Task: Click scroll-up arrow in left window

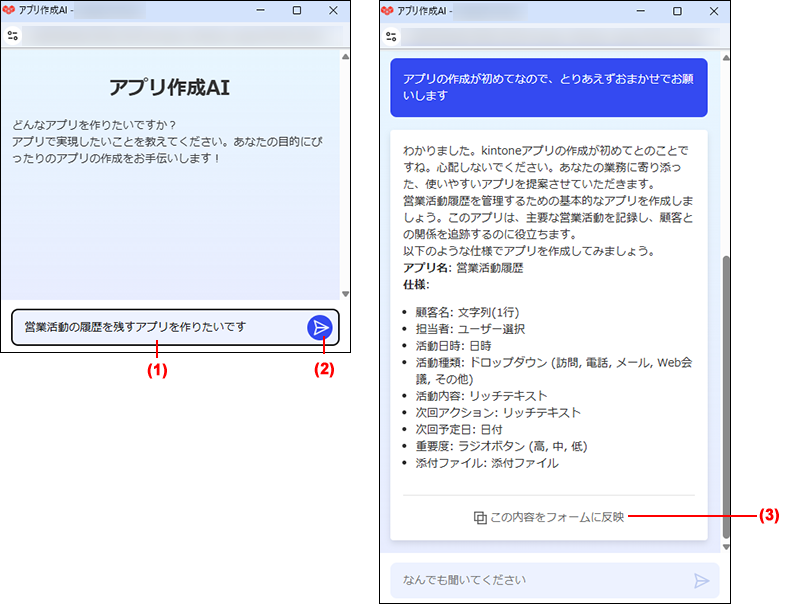Action: (x=345, y=57)
